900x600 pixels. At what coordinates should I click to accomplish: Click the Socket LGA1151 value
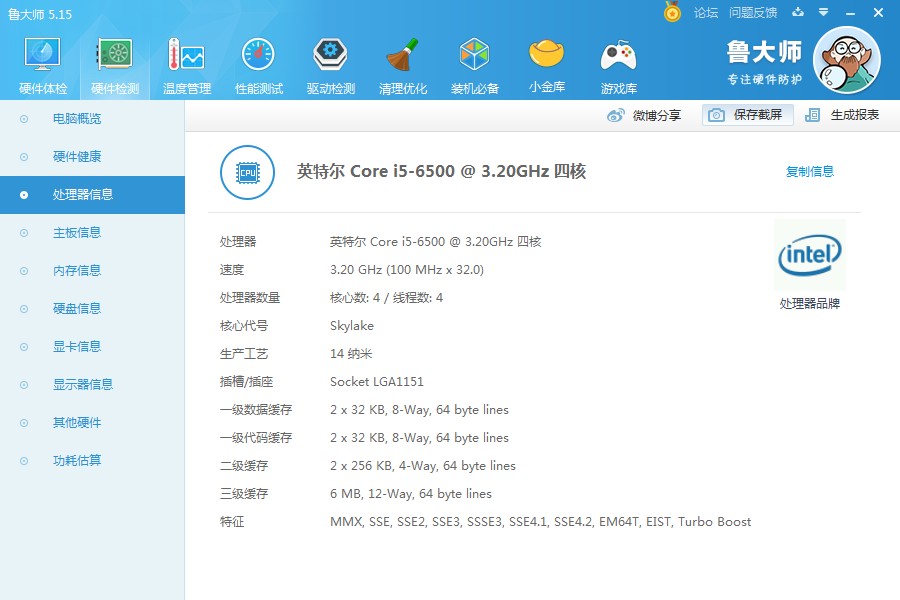(x=377, y=382)
